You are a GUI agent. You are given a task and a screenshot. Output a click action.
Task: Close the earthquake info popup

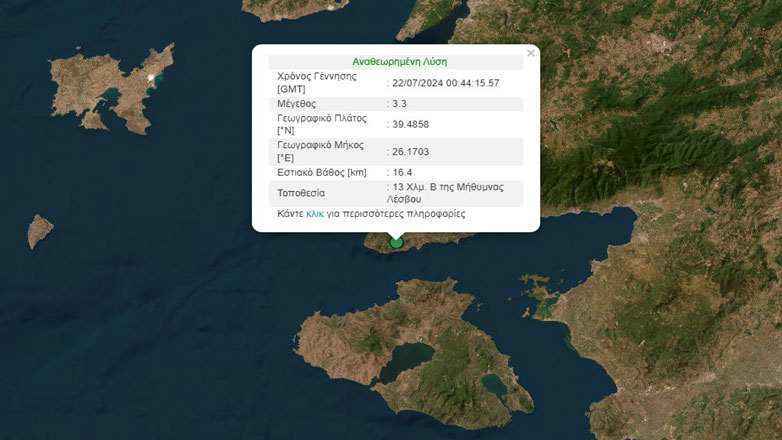tap(531, 53)
